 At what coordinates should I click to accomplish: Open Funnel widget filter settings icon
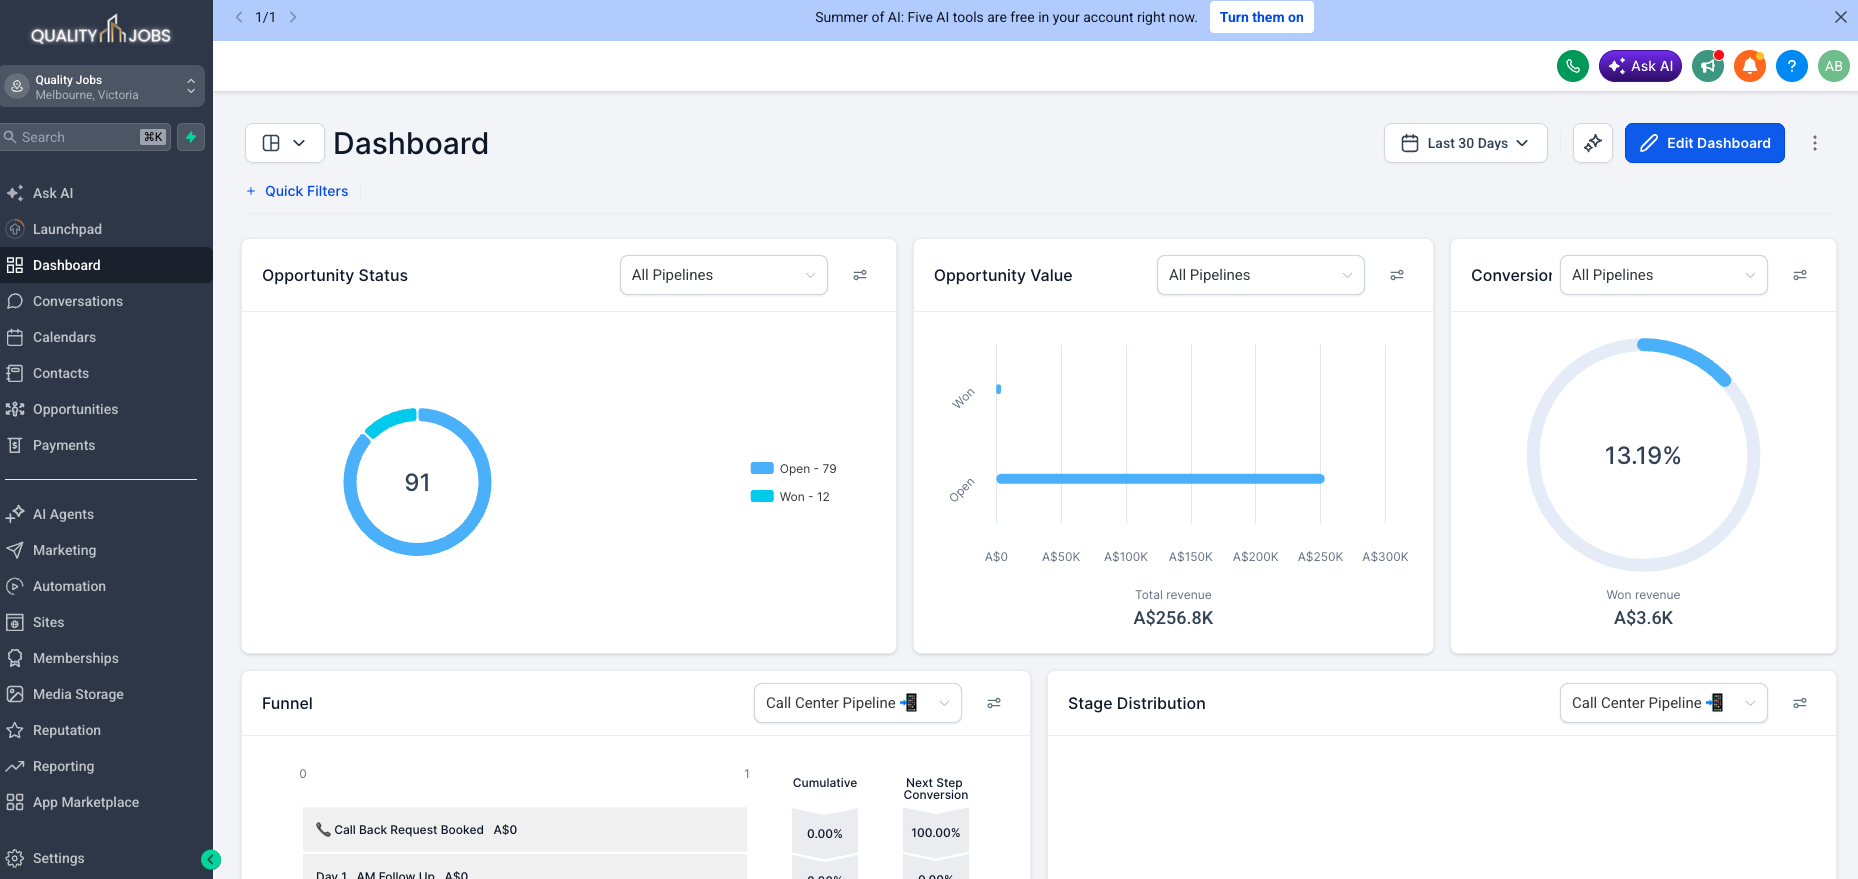[x=994, y=703]
